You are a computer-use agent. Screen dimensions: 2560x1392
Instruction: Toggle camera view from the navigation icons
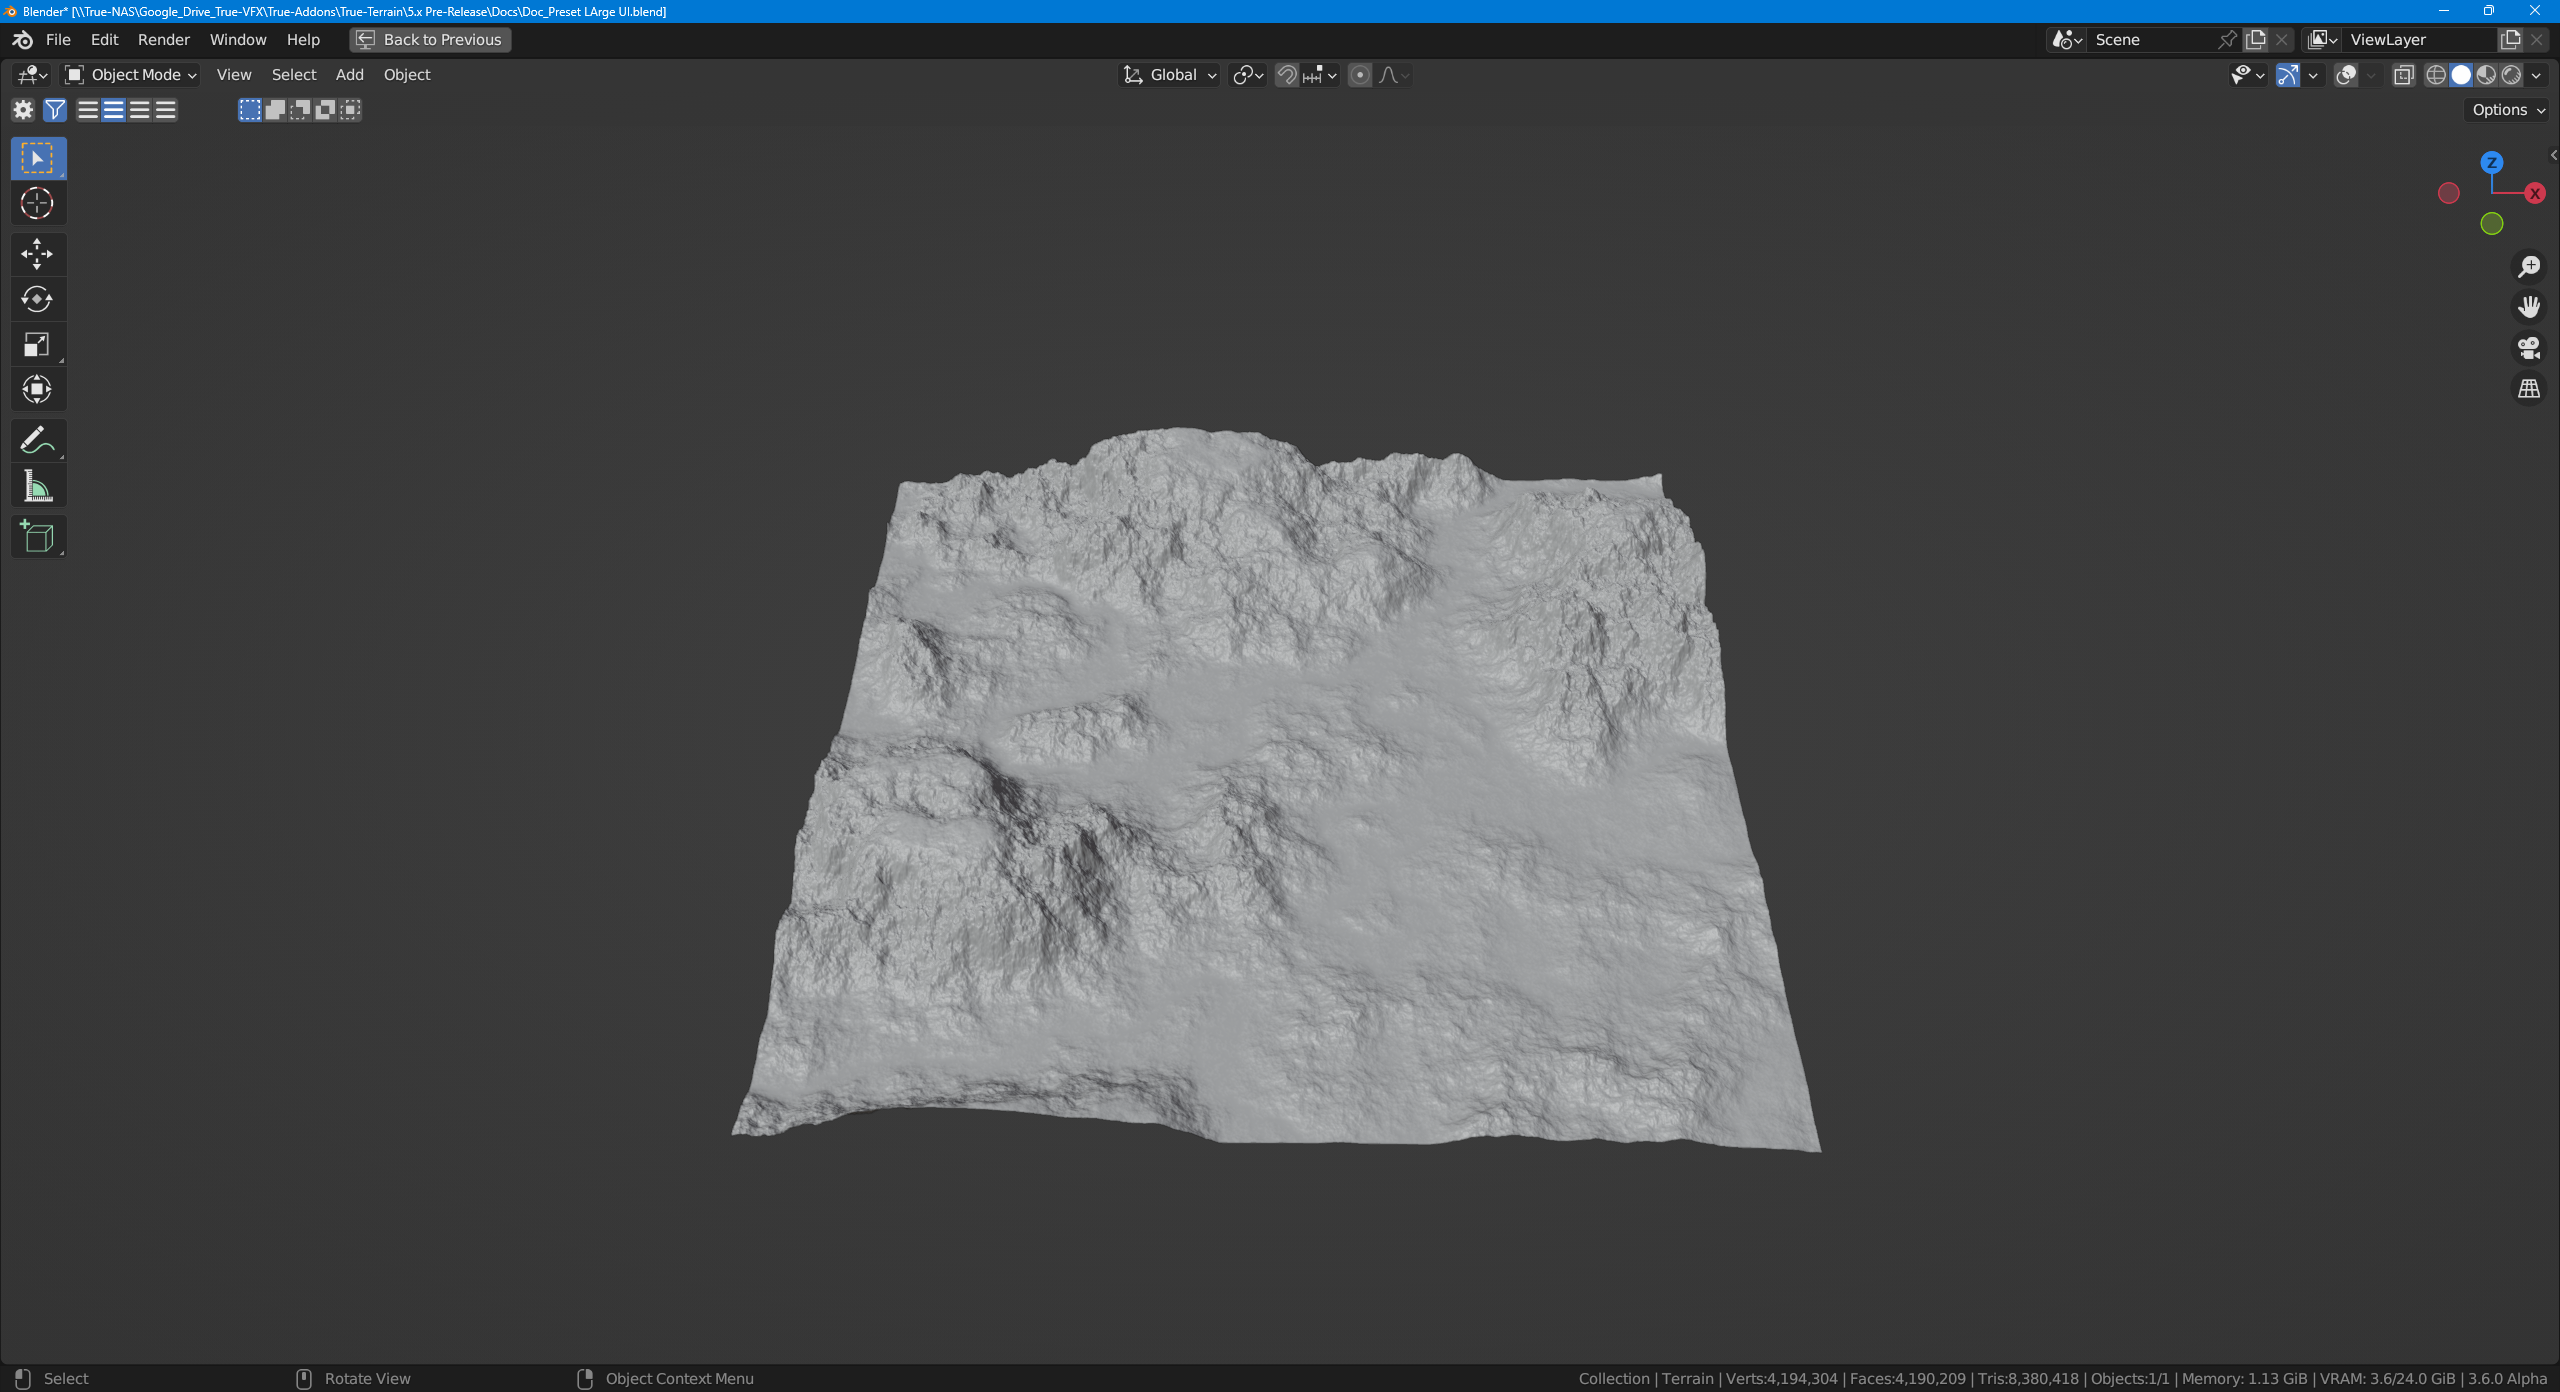click(x=2528, y=348)
